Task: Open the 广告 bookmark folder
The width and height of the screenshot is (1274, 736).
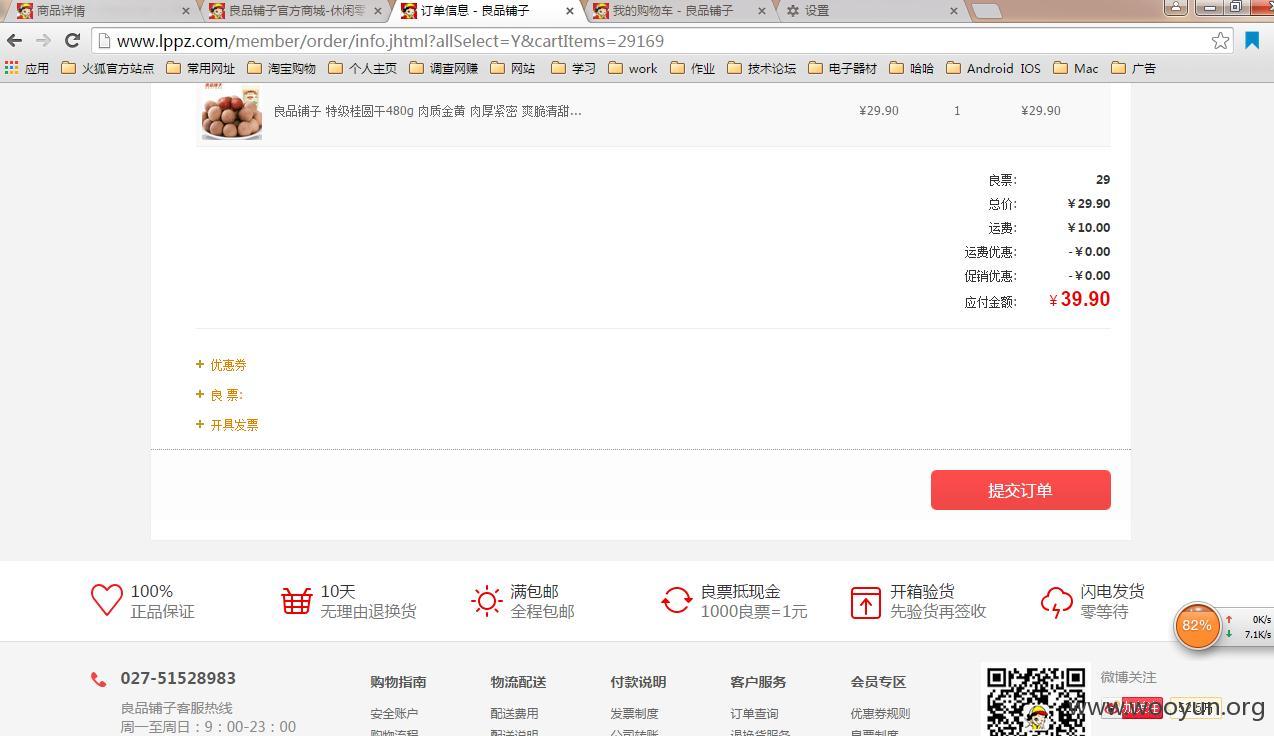Action: (x=1134, y=68)
